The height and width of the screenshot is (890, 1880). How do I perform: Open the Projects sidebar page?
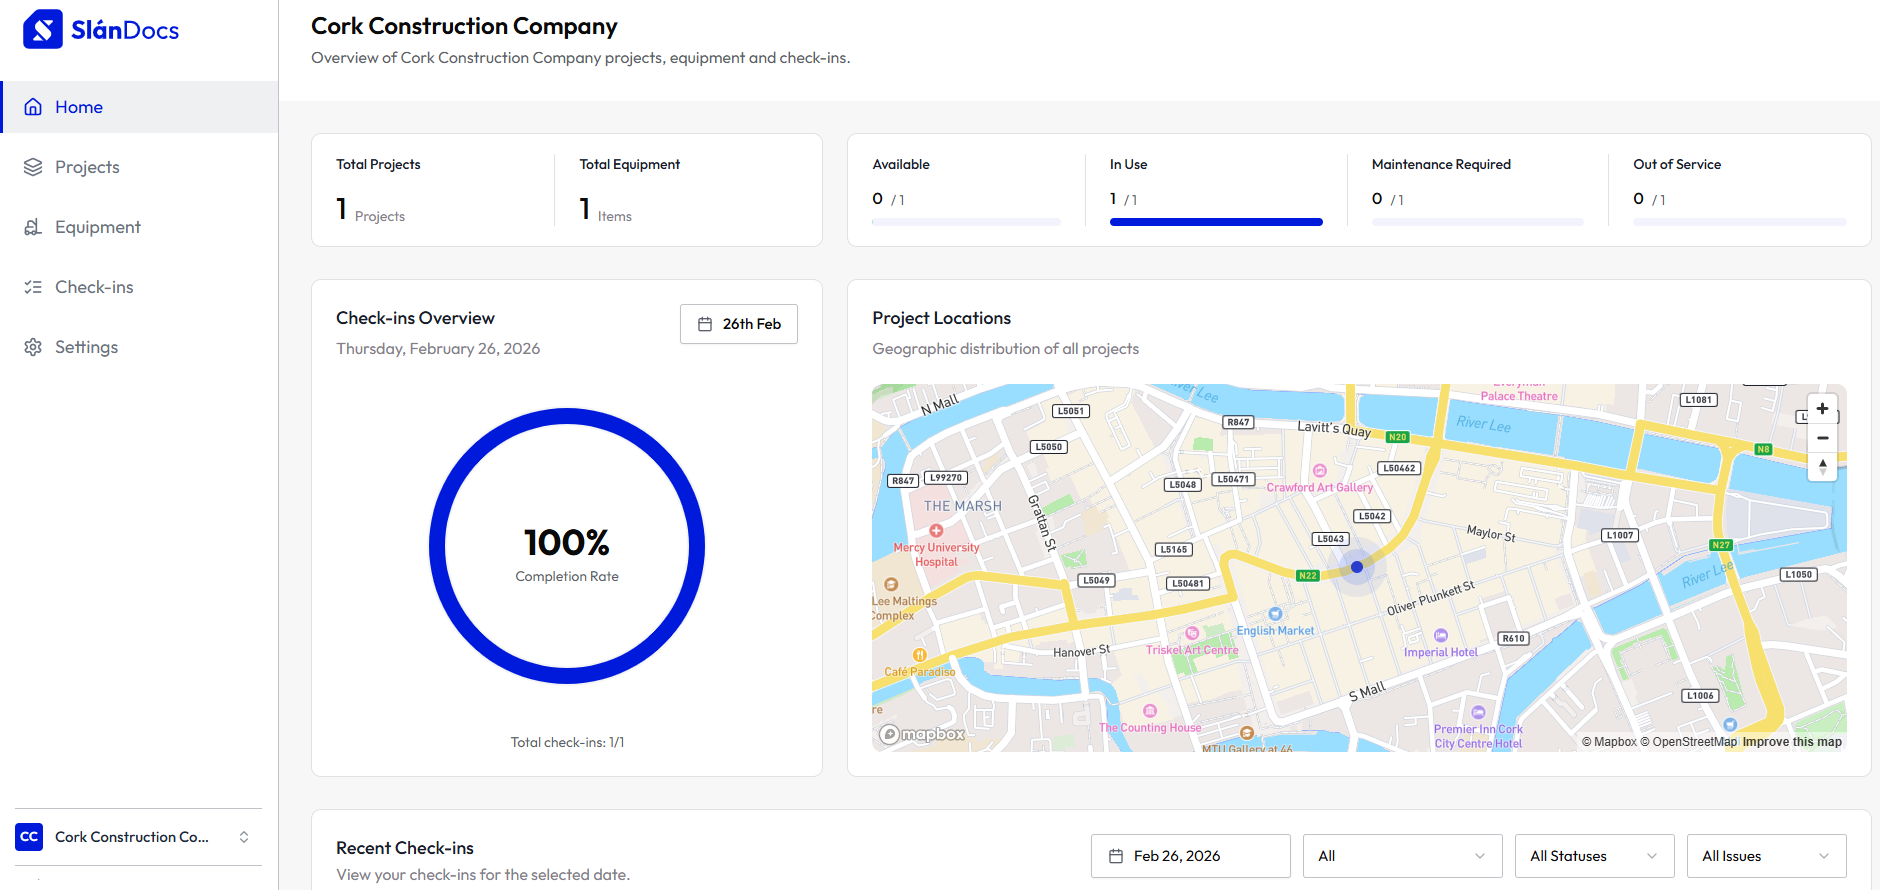[x=139, y=167]
